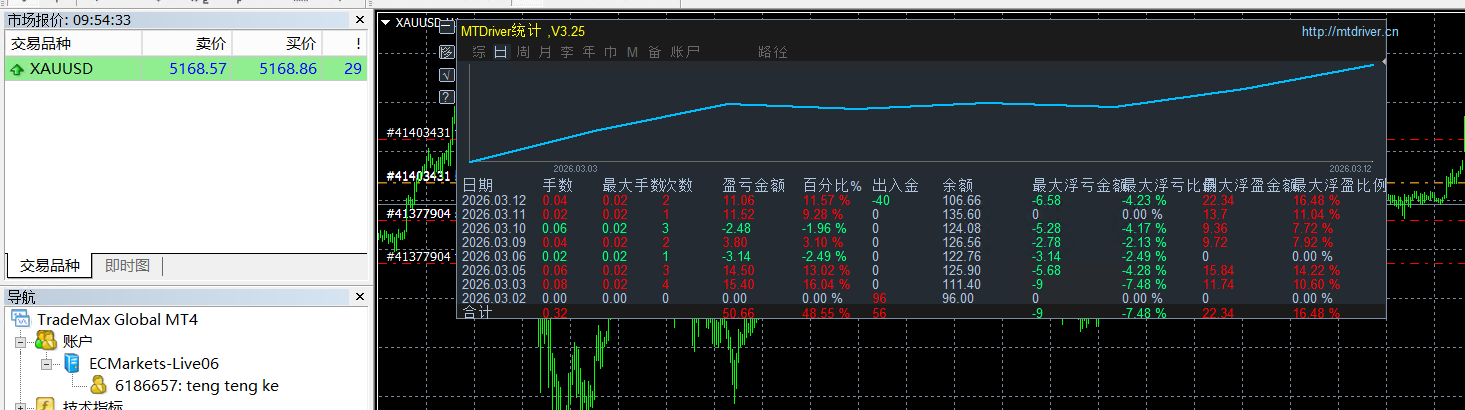This screenshot has width=1465, height=410.
Task: Click the checkmark icon beside MTDriver panel
Action: tap(447, 75)
